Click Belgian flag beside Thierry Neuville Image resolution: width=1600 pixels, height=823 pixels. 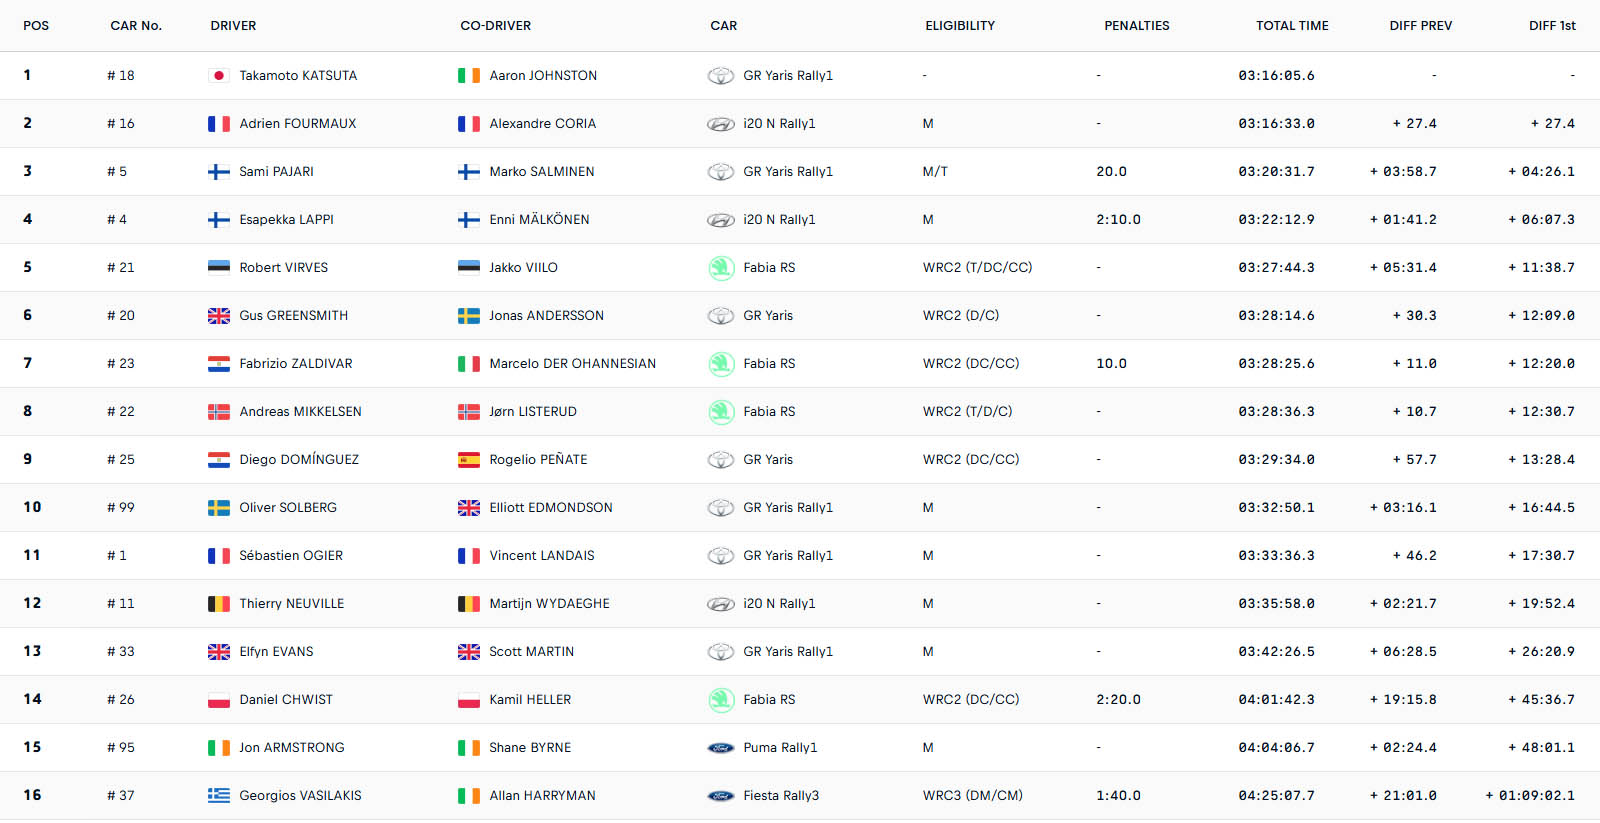pos(218,604)
